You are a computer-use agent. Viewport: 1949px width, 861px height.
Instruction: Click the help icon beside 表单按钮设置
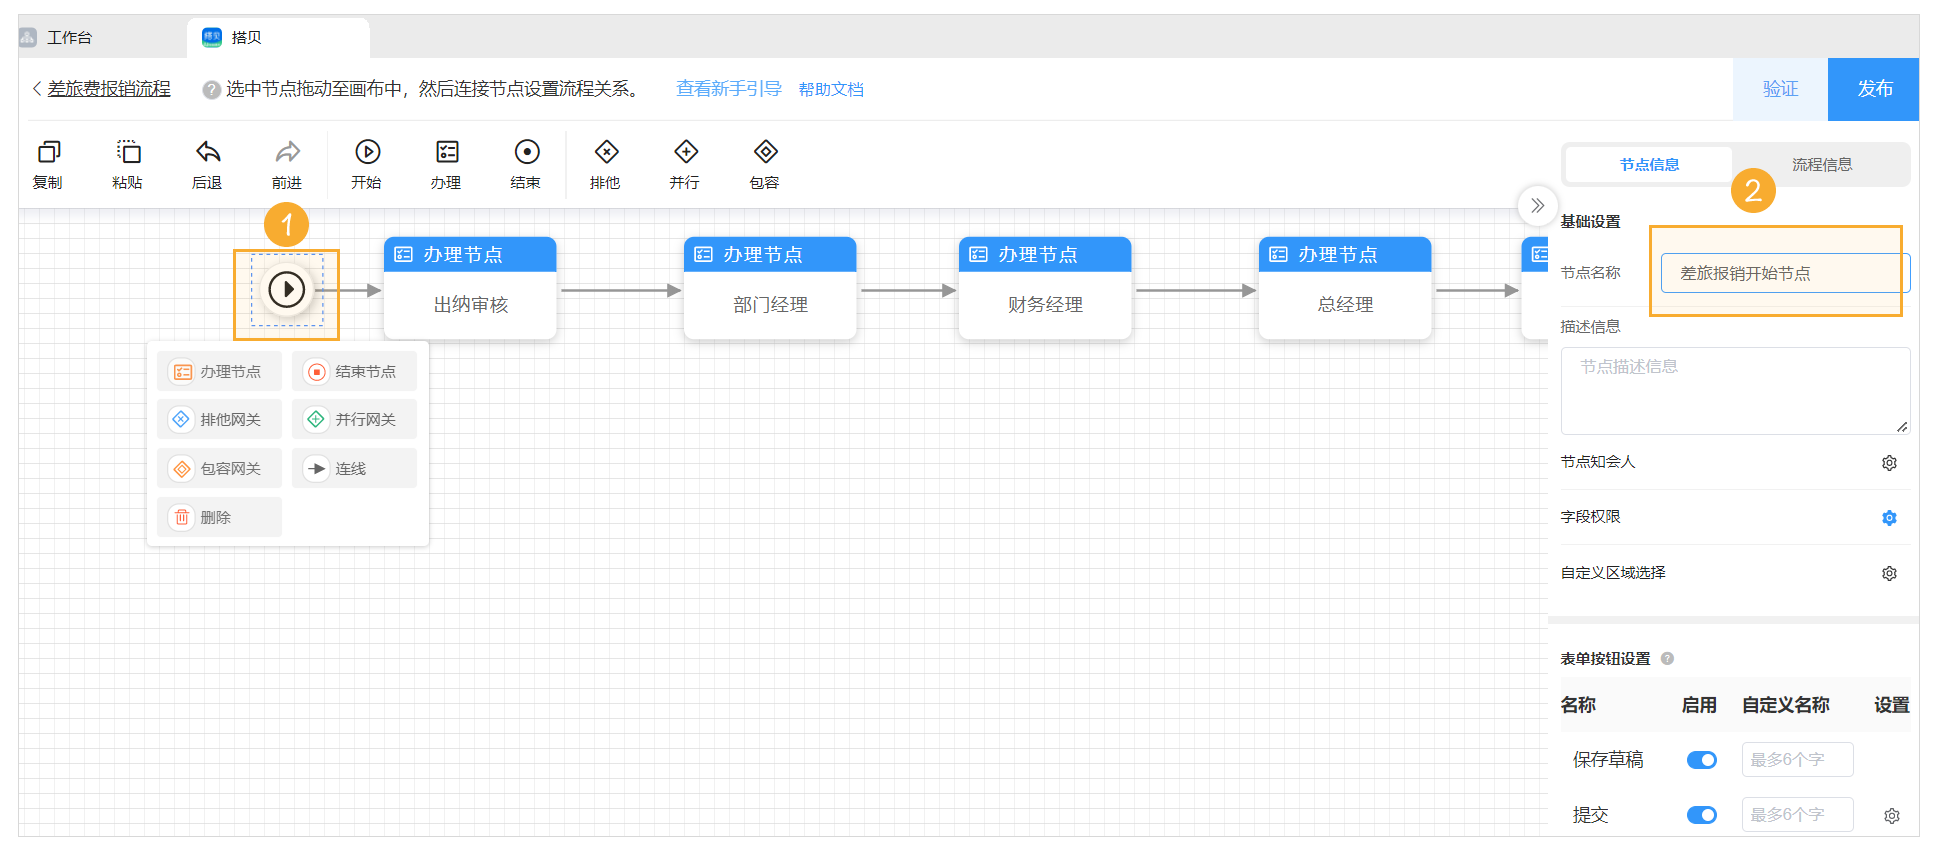pos(1667,659)
